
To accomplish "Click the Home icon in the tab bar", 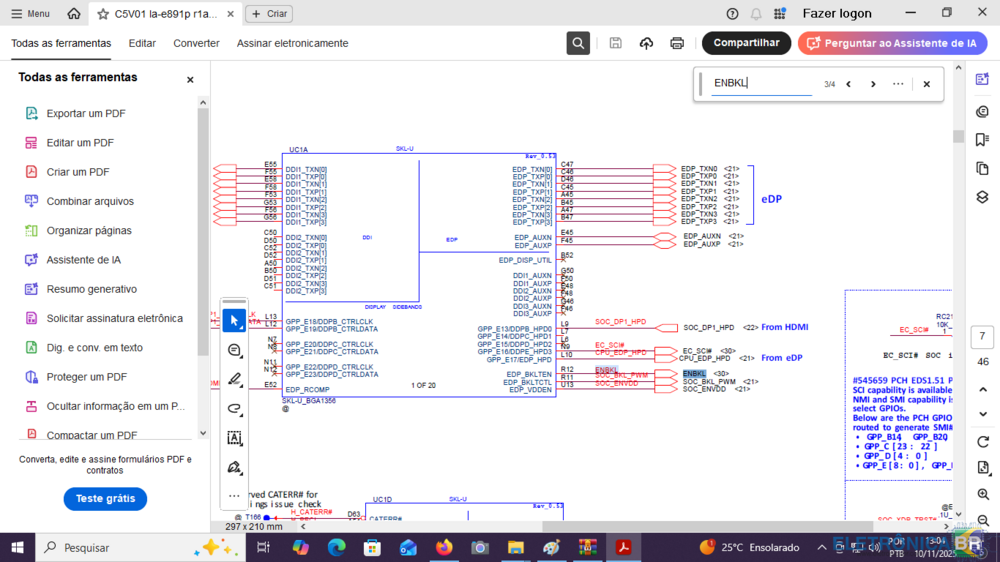I will coord(74,14).
